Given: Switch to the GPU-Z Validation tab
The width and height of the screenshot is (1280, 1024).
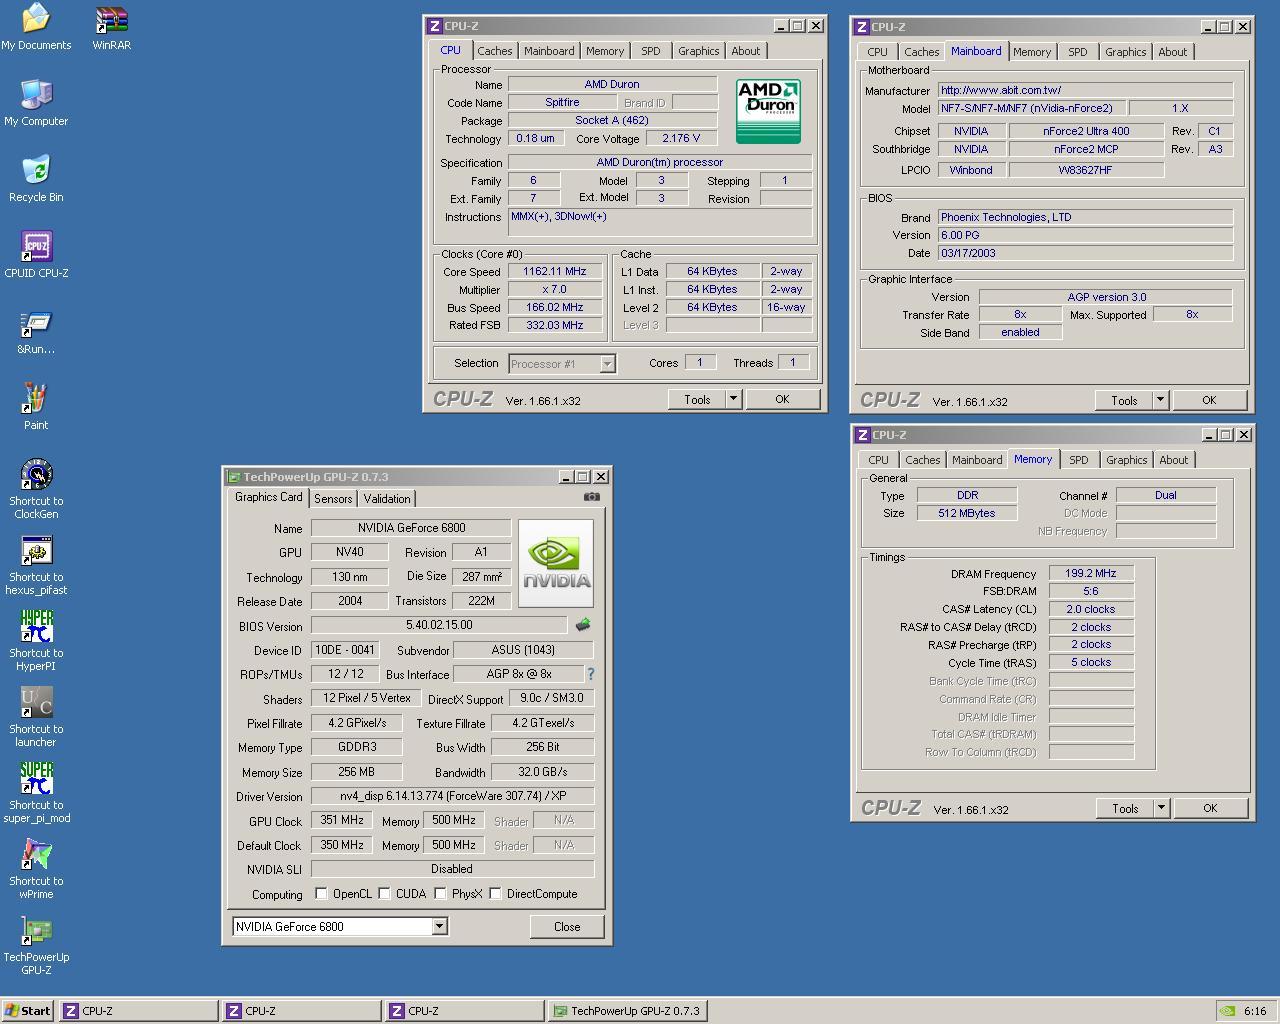Looking at the screenshot, I should pyautogui.click(x=387, y=499).
